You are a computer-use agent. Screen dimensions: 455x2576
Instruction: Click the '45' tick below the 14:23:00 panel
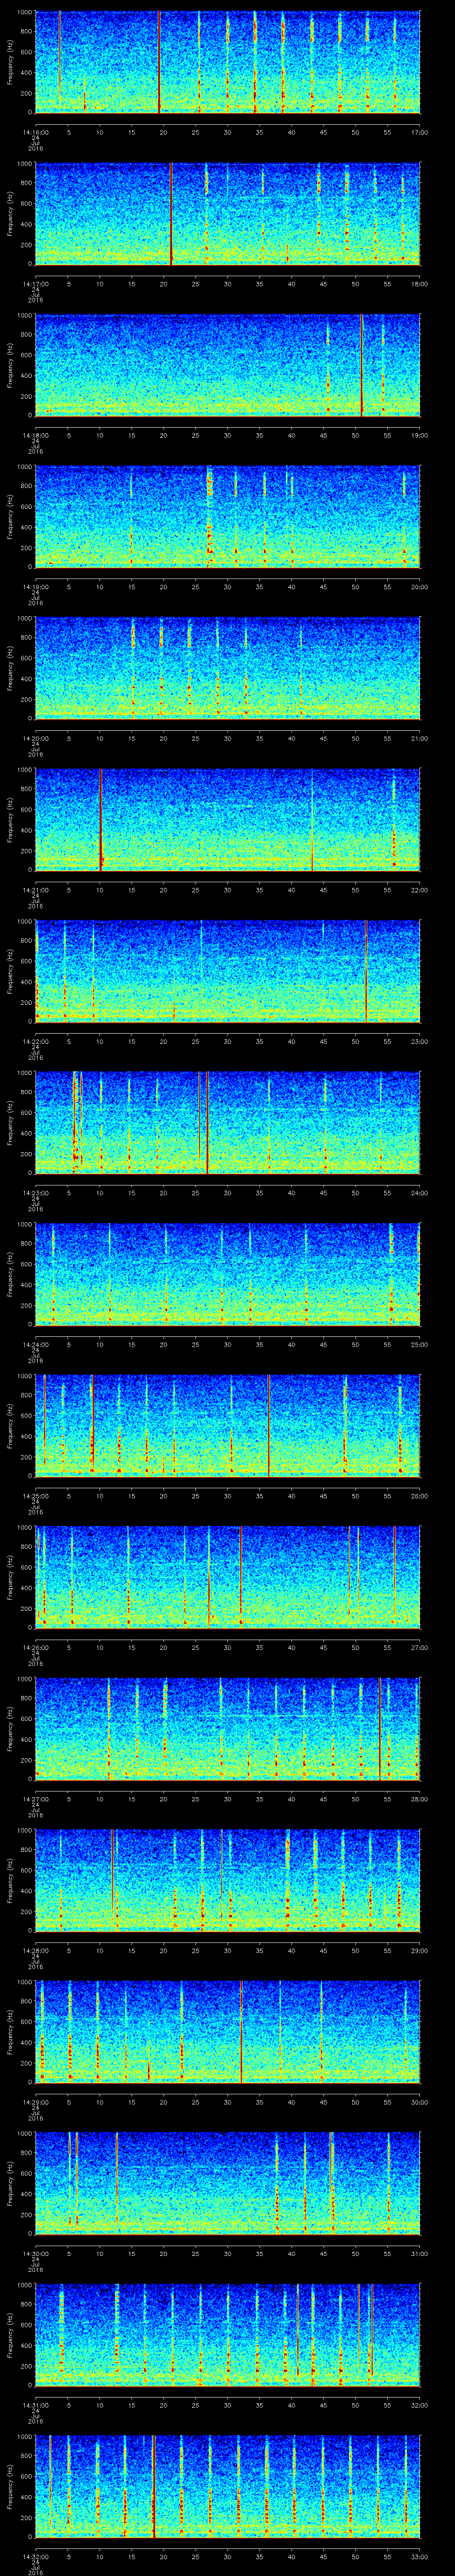[323, 1193]
